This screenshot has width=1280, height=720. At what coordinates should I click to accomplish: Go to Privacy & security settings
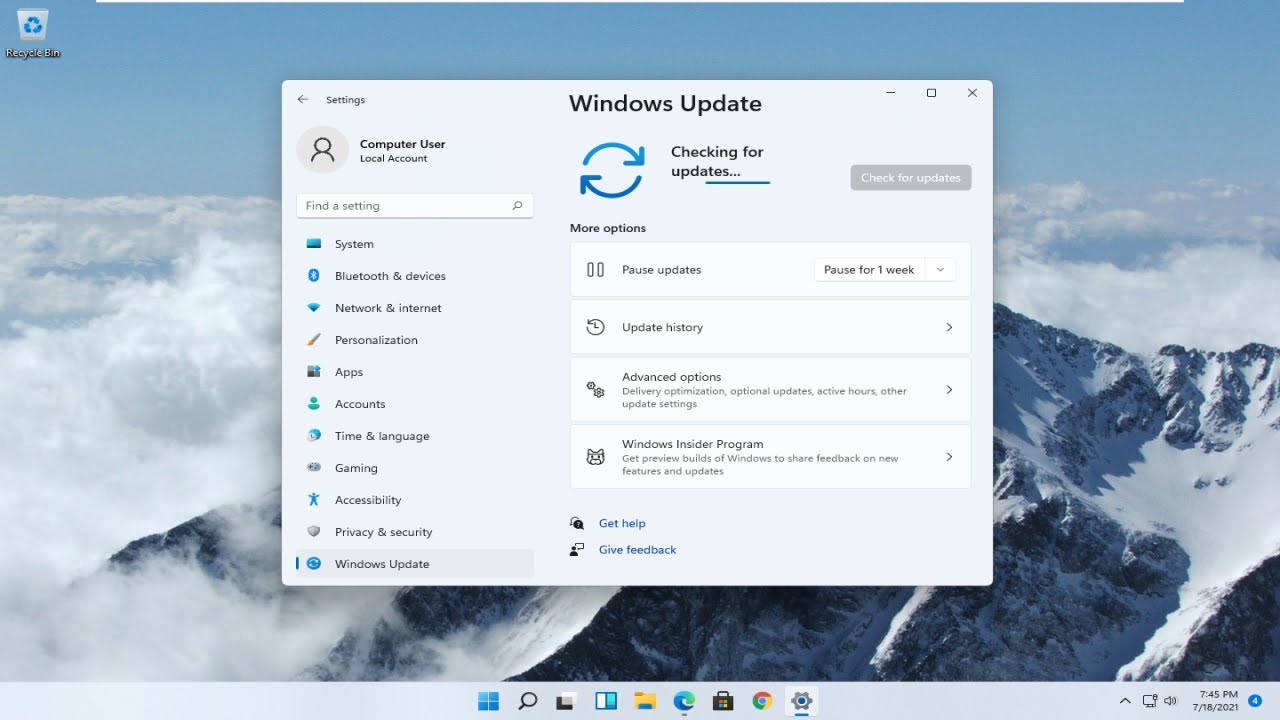383,532
